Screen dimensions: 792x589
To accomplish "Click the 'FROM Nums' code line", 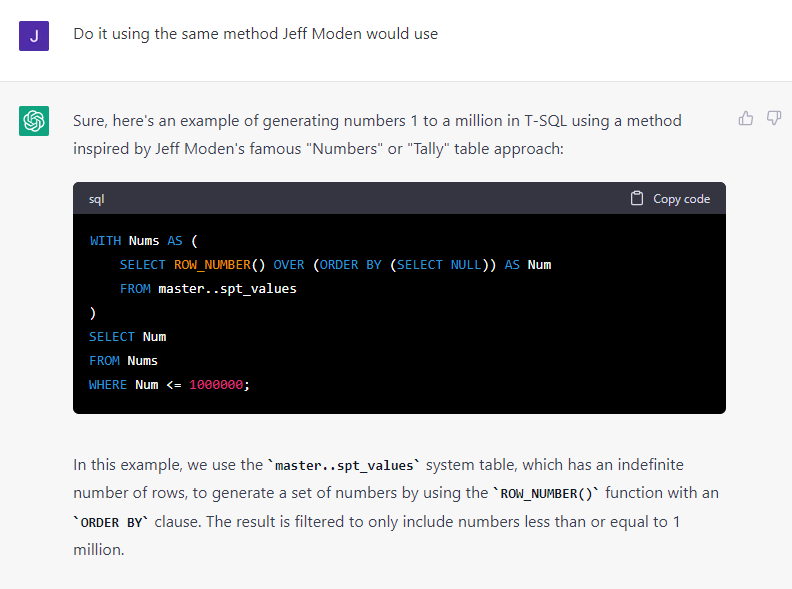I will click(x=123, y=361).
